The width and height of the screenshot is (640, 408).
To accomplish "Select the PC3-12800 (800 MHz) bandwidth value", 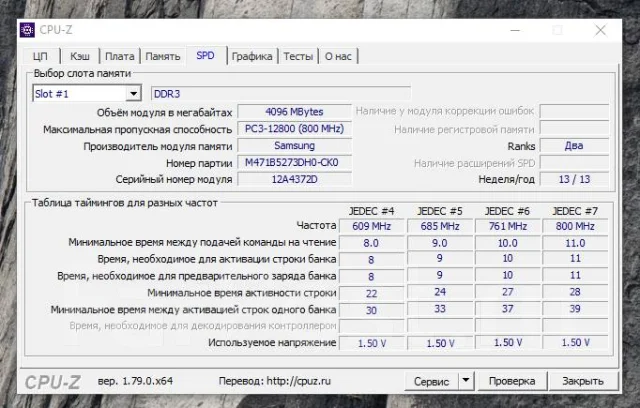I will 294,129.
